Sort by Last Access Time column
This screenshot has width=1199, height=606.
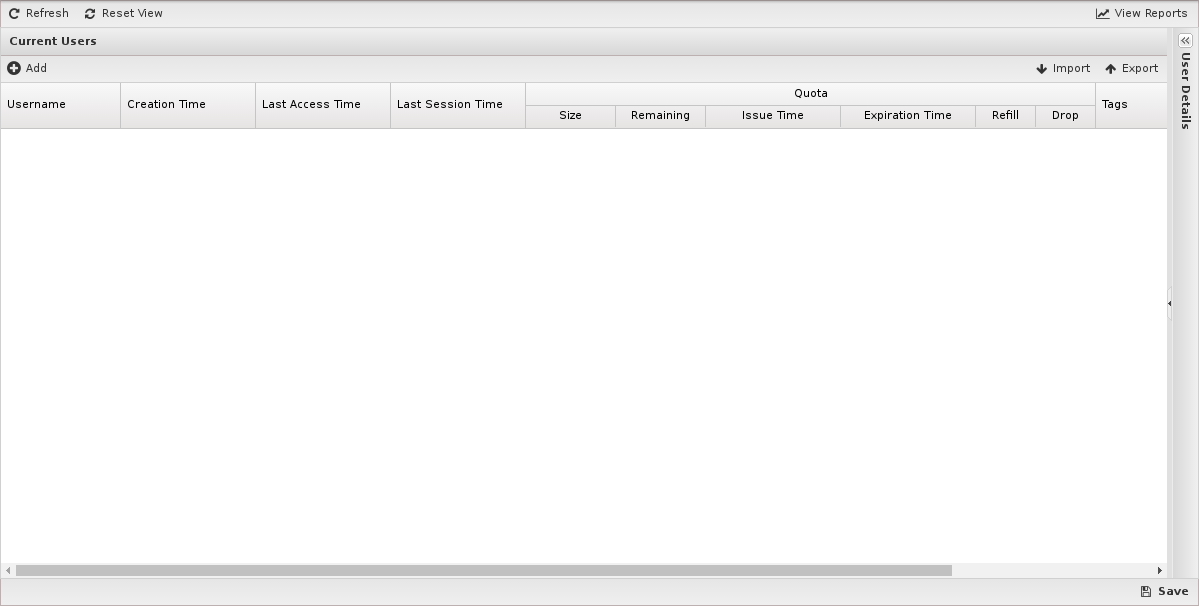pos(323,105)
